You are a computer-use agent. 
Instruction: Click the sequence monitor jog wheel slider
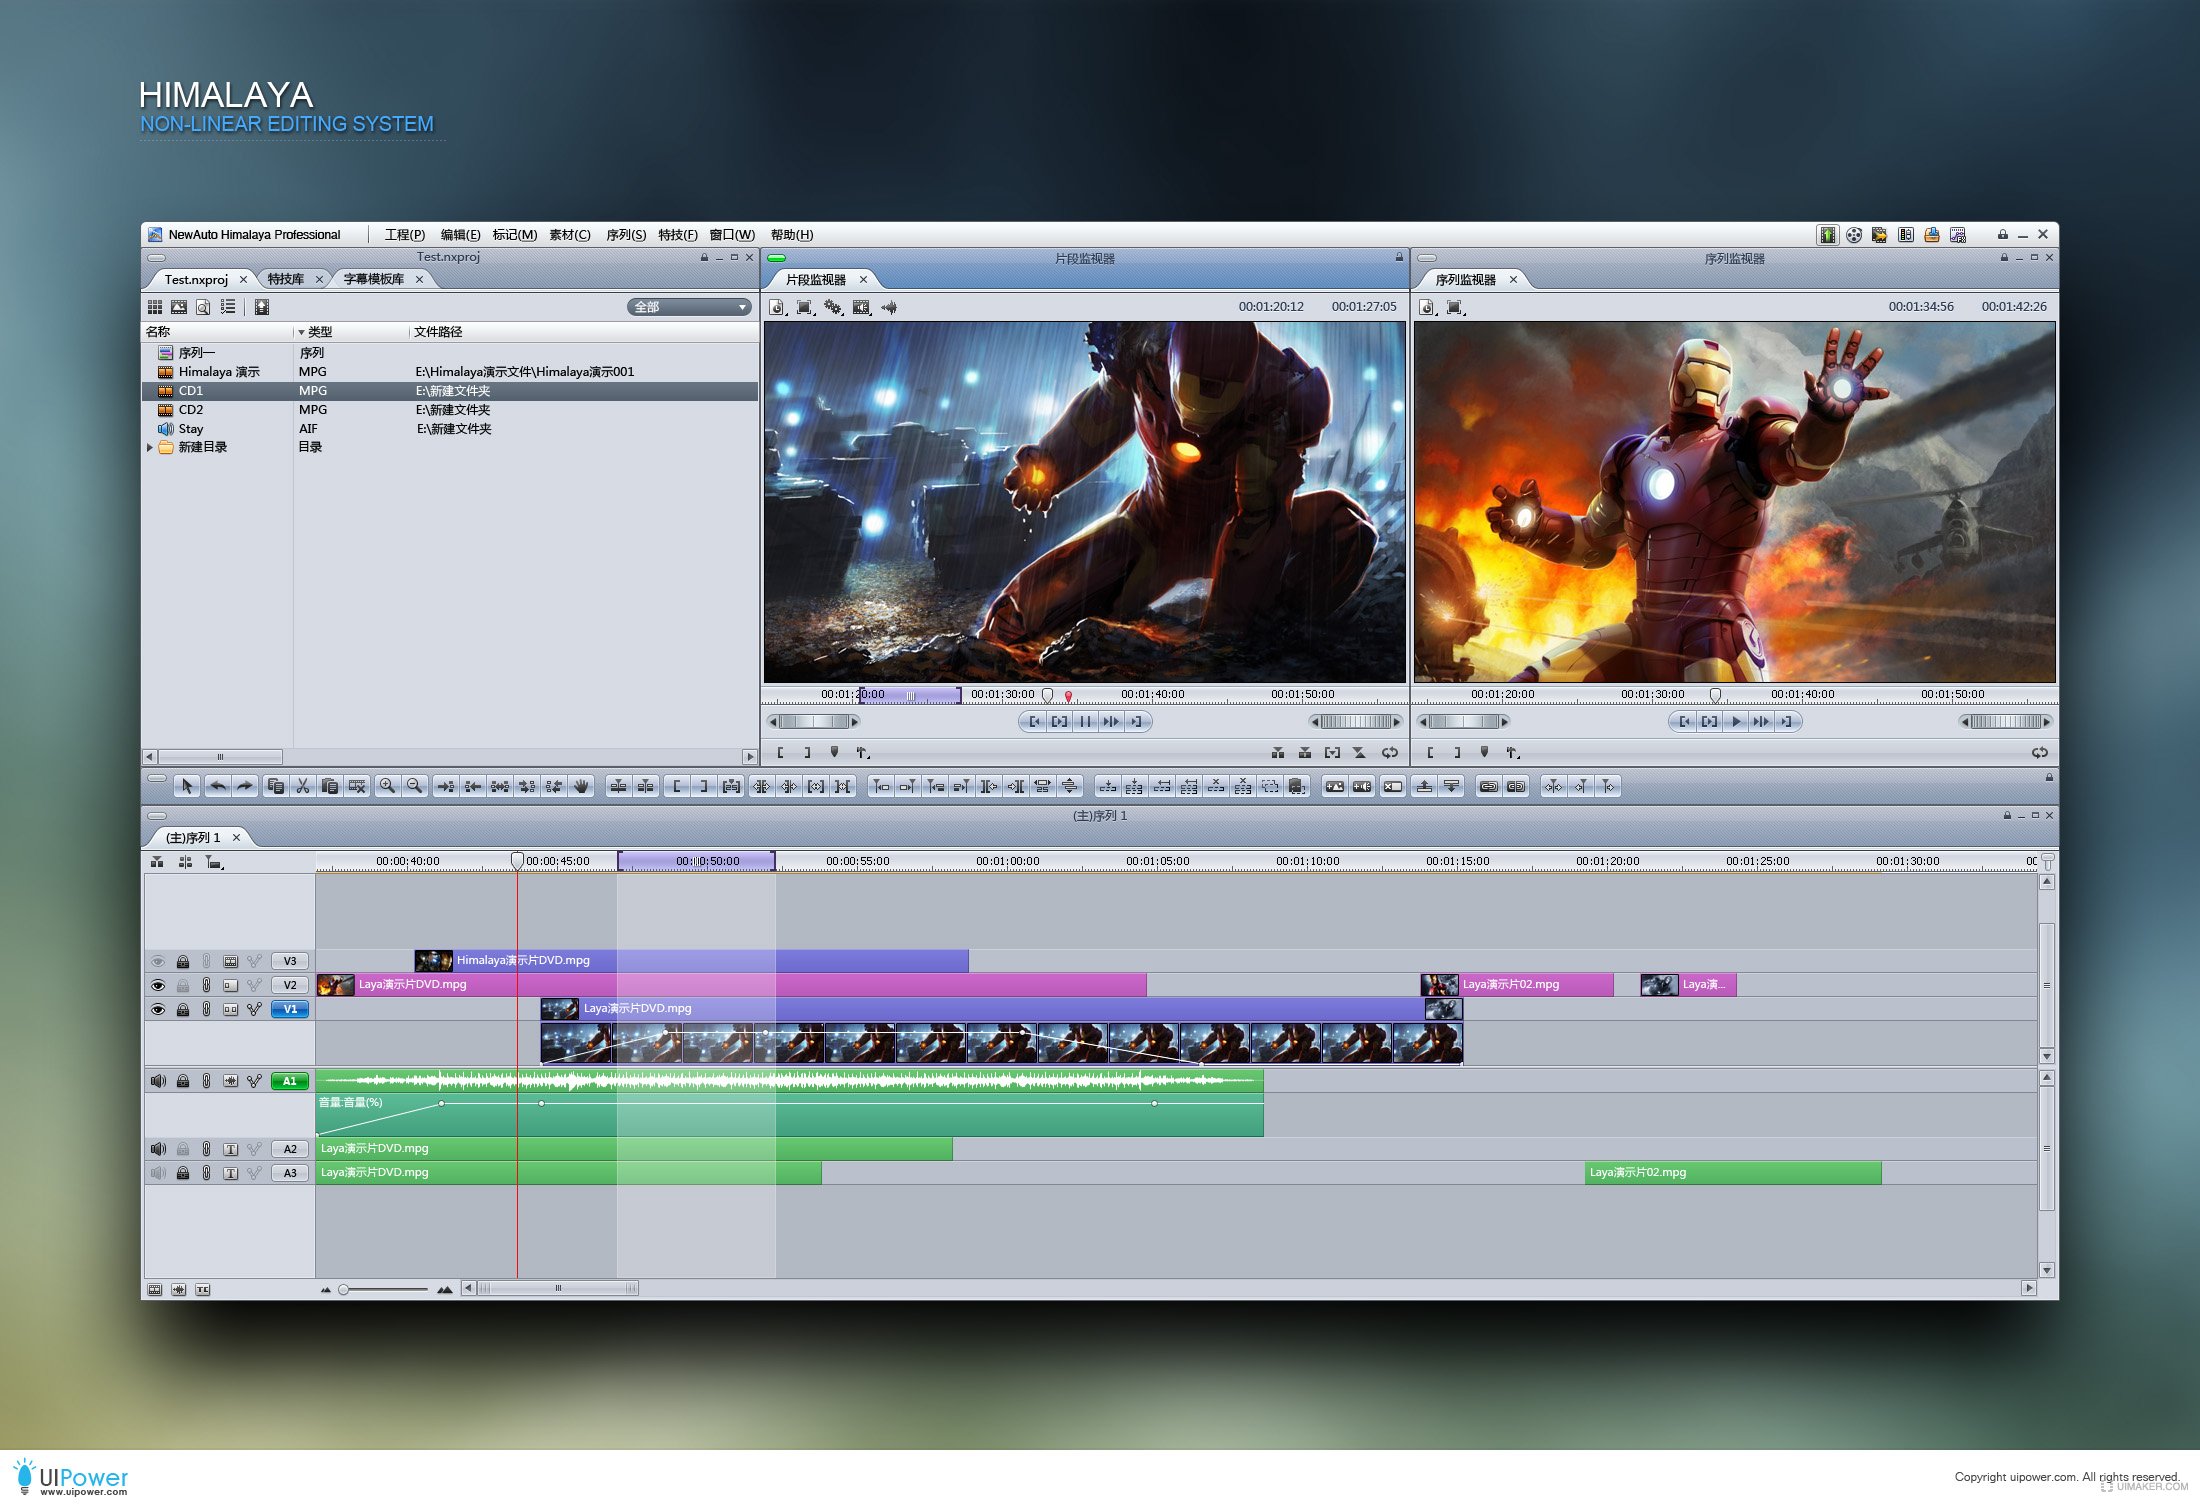pos(2006,721)
